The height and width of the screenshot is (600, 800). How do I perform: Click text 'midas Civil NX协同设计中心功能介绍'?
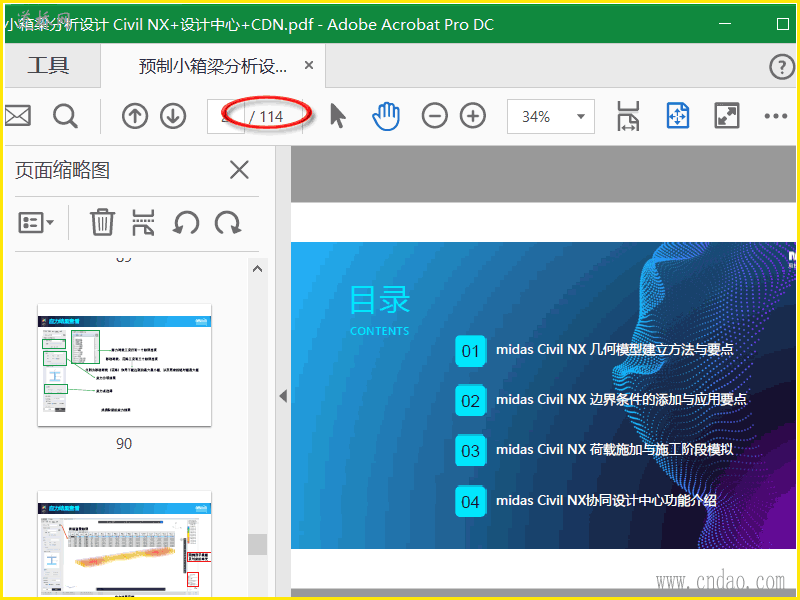(x=606, y=500)
